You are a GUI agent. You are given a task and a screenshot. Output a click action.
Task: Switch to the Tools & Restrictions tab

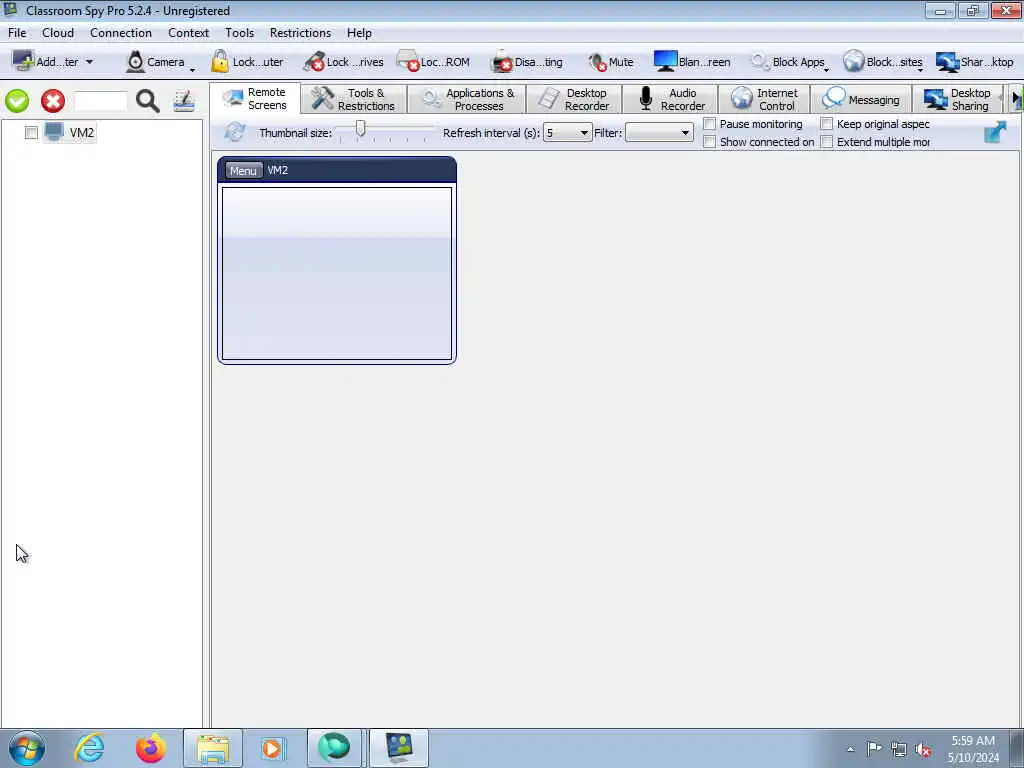(353, 99)
